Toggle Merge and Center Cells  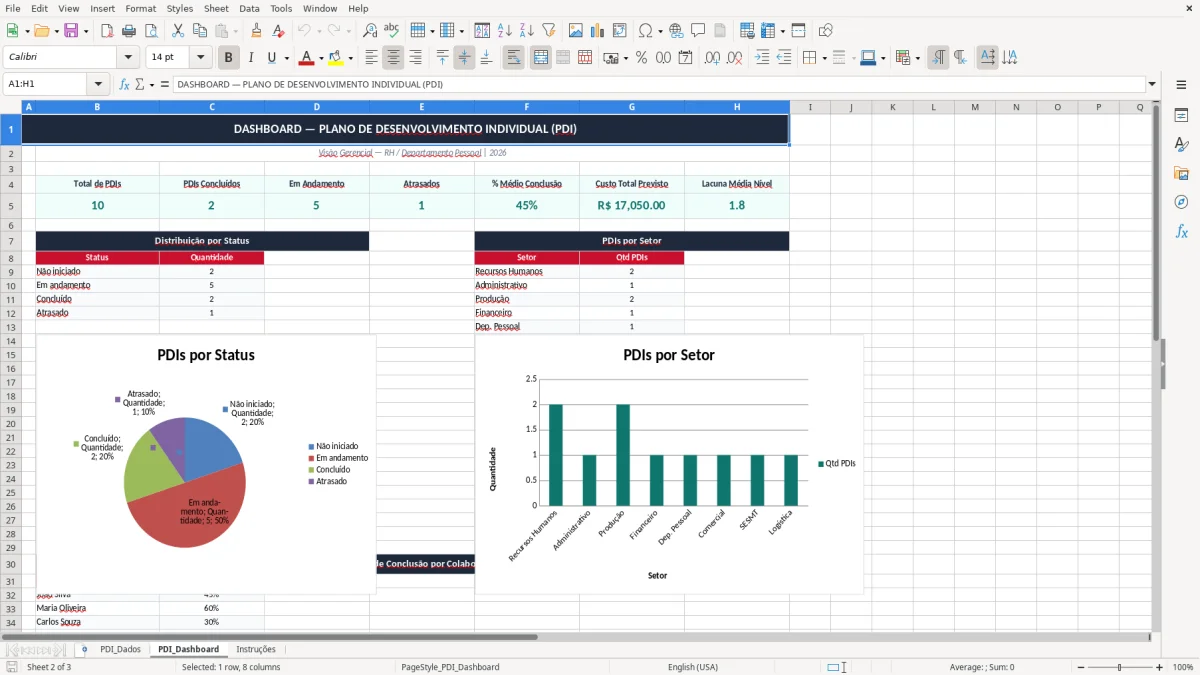(x=540, y=58)
